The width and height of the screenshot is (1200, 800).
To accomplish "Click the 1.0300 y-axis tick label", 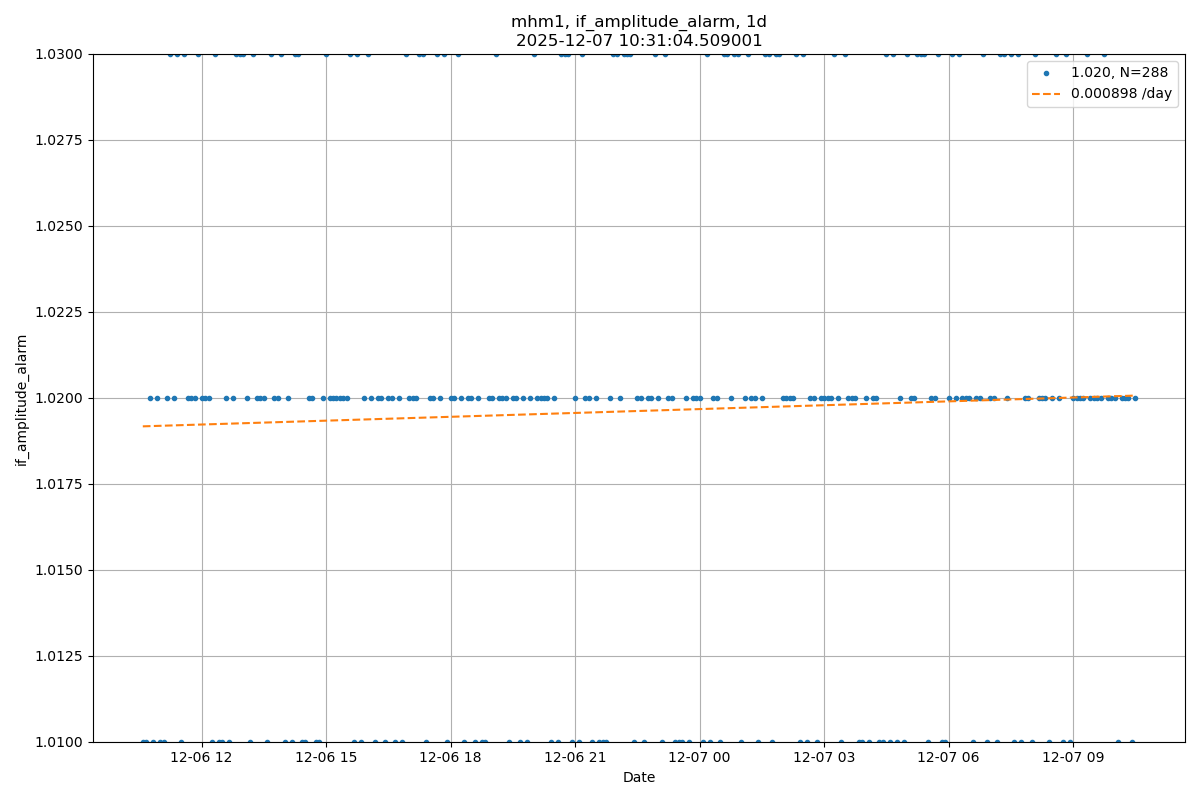I will coord(62,54).
